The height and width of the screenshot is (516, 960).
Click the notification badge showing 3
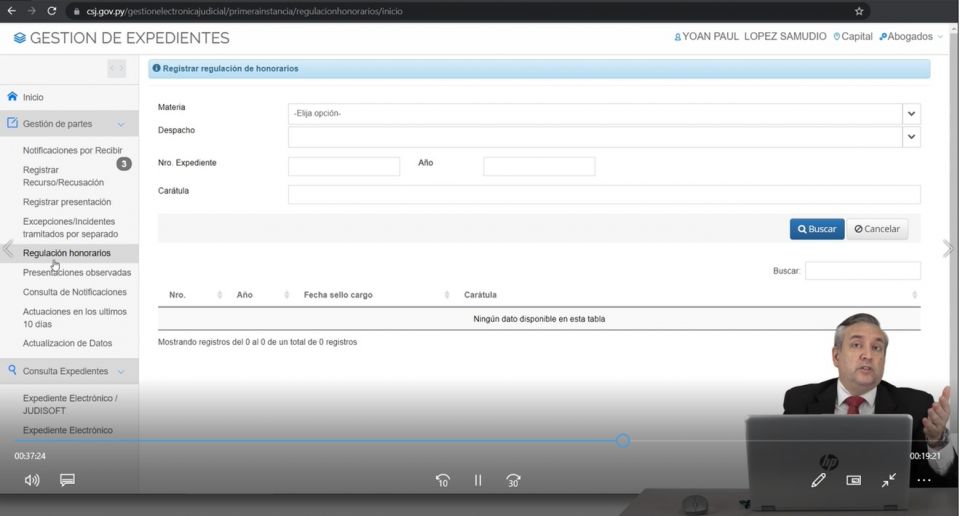(124, 163)
